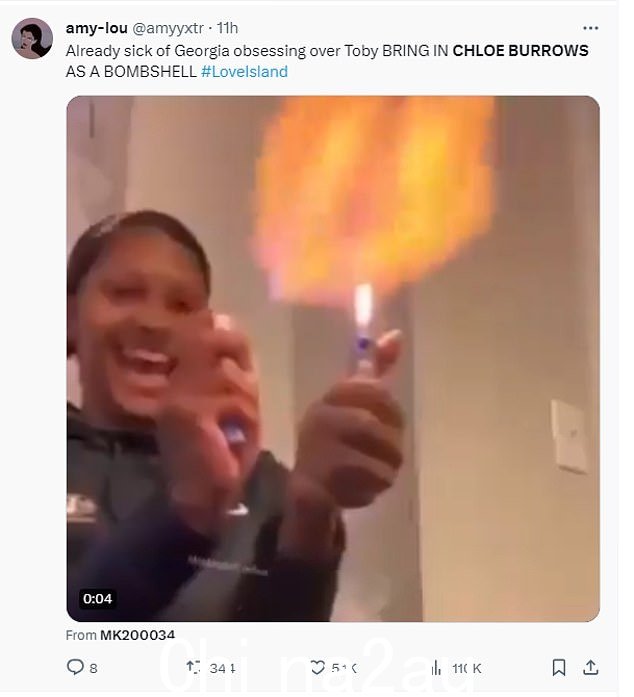Bookmark this tweet

coord(559,667)
